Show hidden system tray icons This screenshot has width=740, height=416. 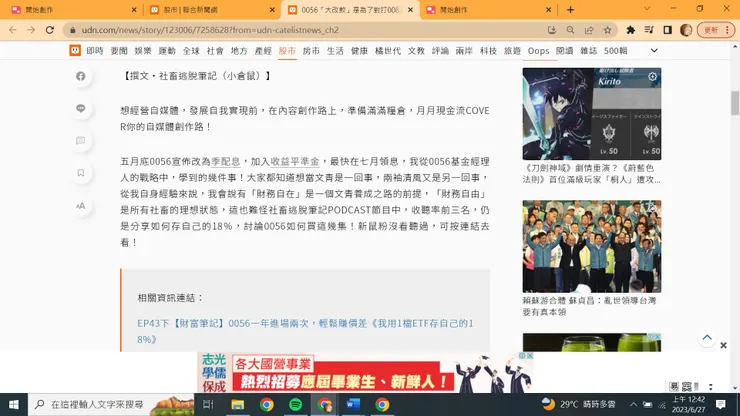pyautogui.click(x=633, y=405)
